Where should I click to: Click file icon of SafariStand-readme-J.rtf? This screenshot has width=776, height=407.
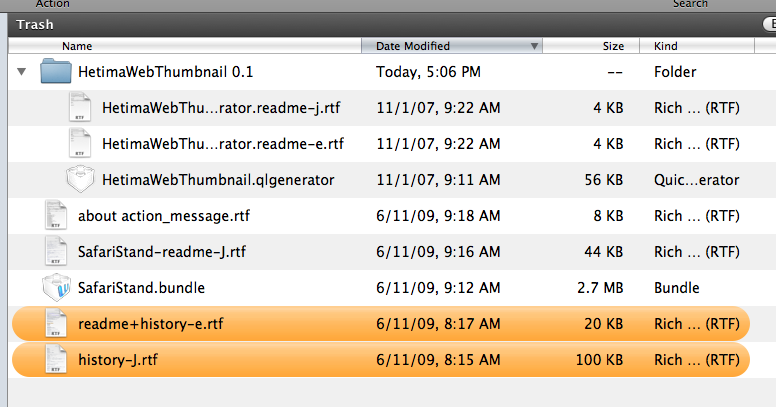click(55, 252)
